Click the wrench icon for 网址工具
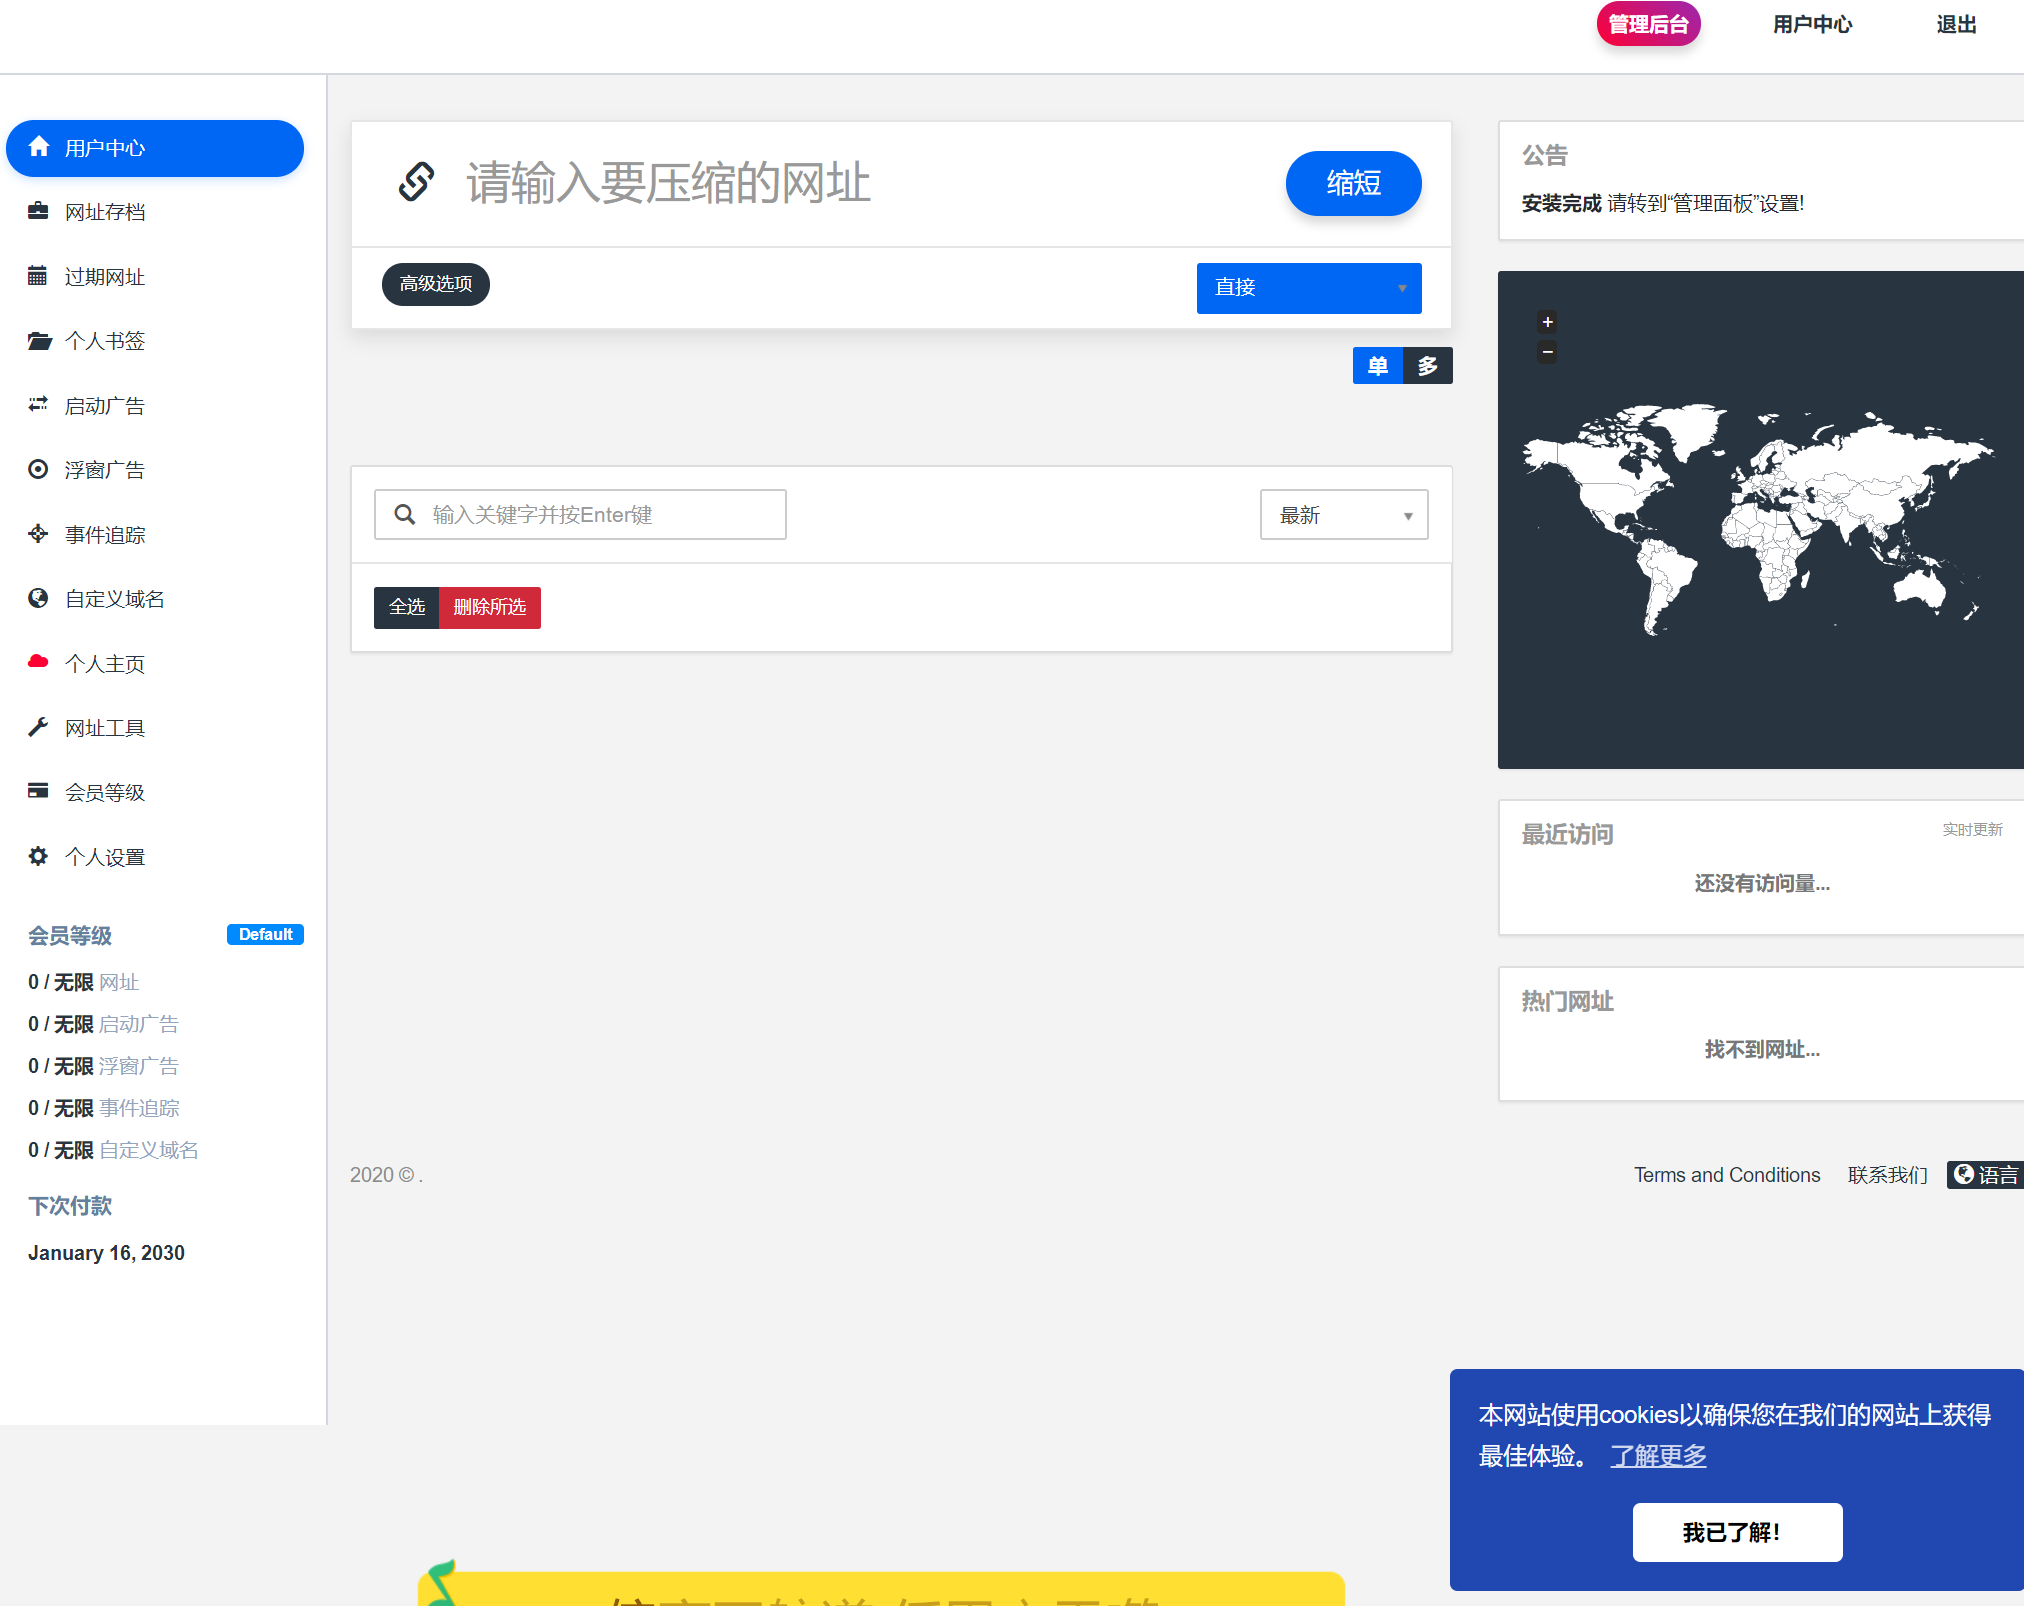 [38, 727]
